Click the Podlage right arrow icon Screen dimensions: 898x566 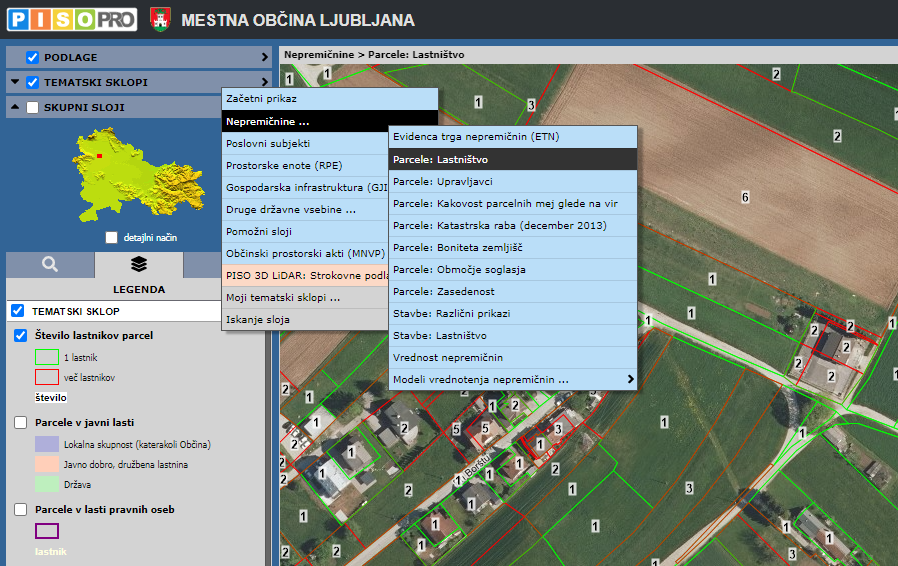[265, 58]
